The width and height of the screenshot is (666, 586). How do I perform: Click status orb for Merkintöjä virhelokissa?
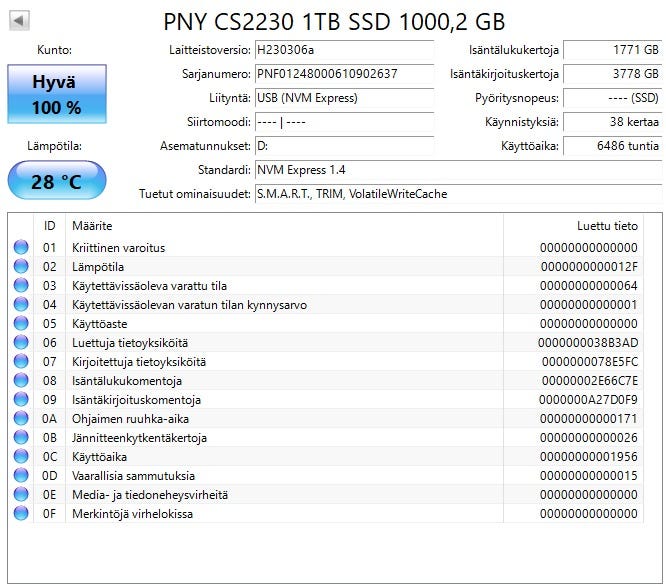21,514
